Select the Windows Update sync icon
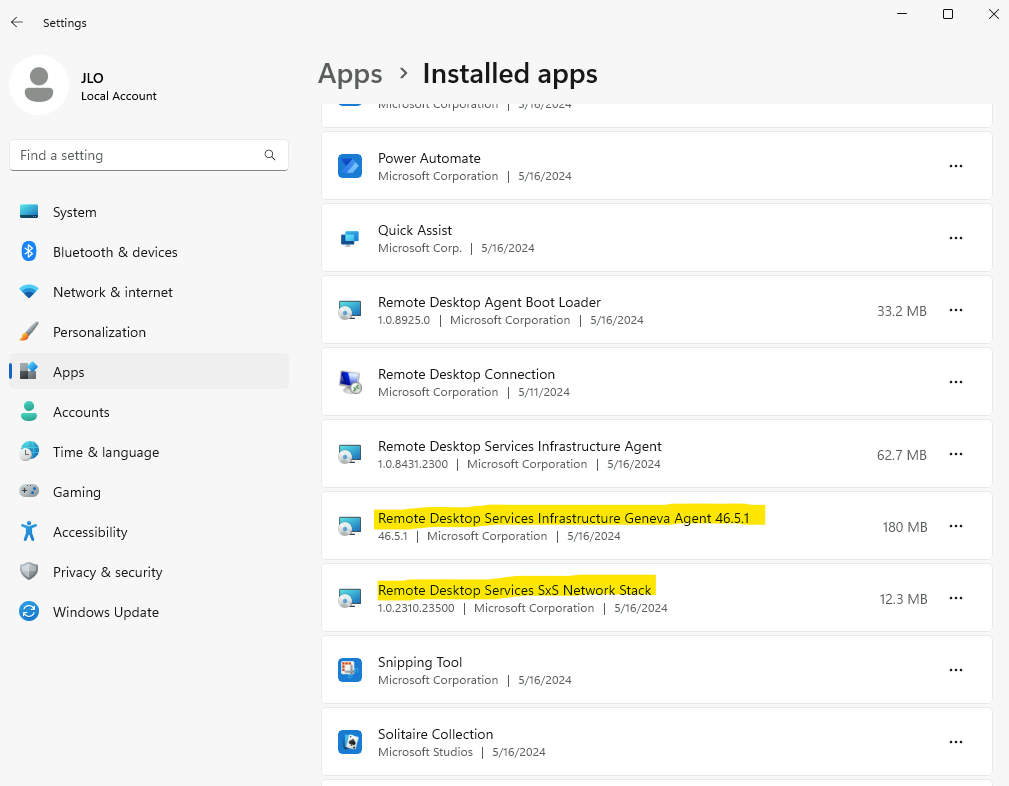Screen dimensions: 1009x786 (29, 611)
